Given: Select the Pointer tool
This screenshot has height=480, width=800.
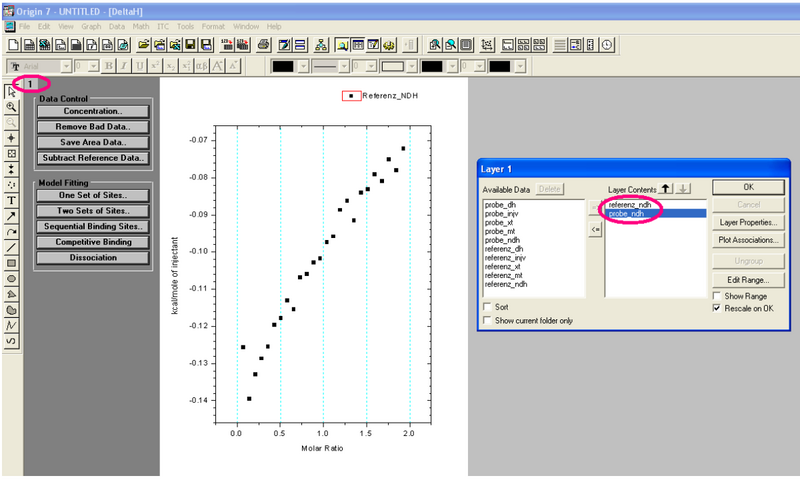Looking at the screenshot, I should coord(11,92).
